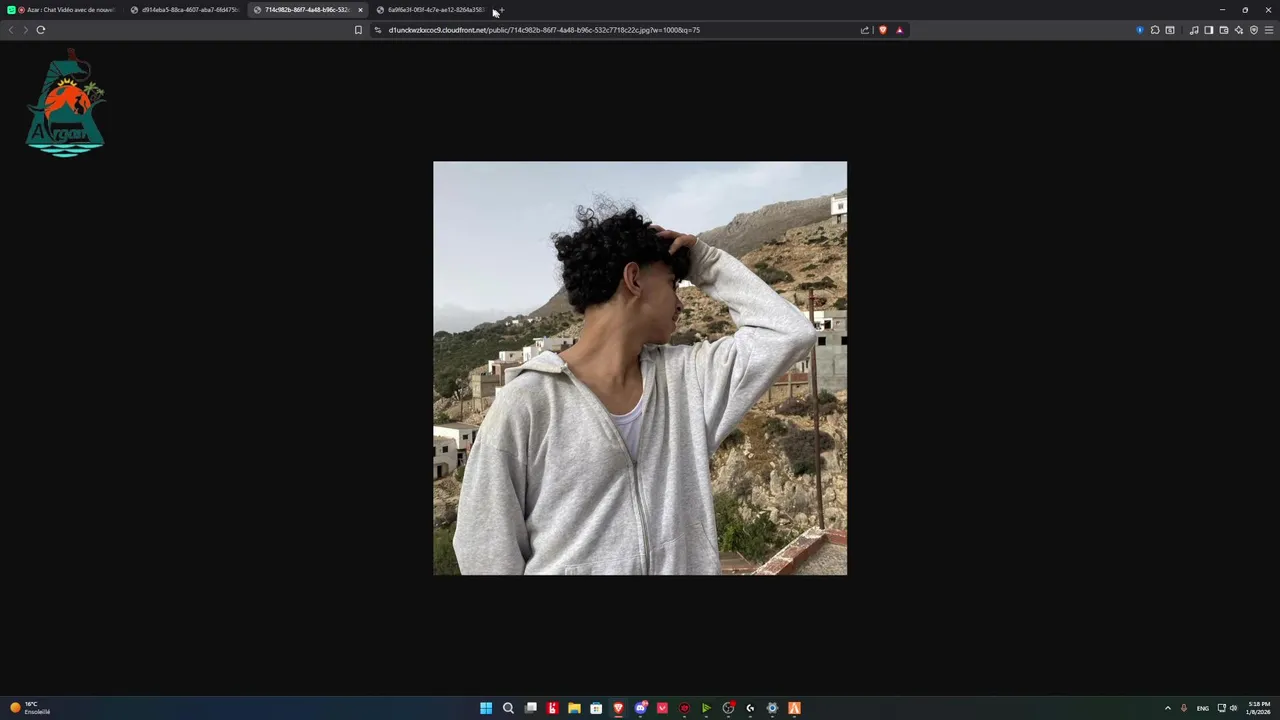The height and width of the screenshot is (720, 1280).
Task: Open the Extensions puzzle menu
Action: coord(1155,30)
